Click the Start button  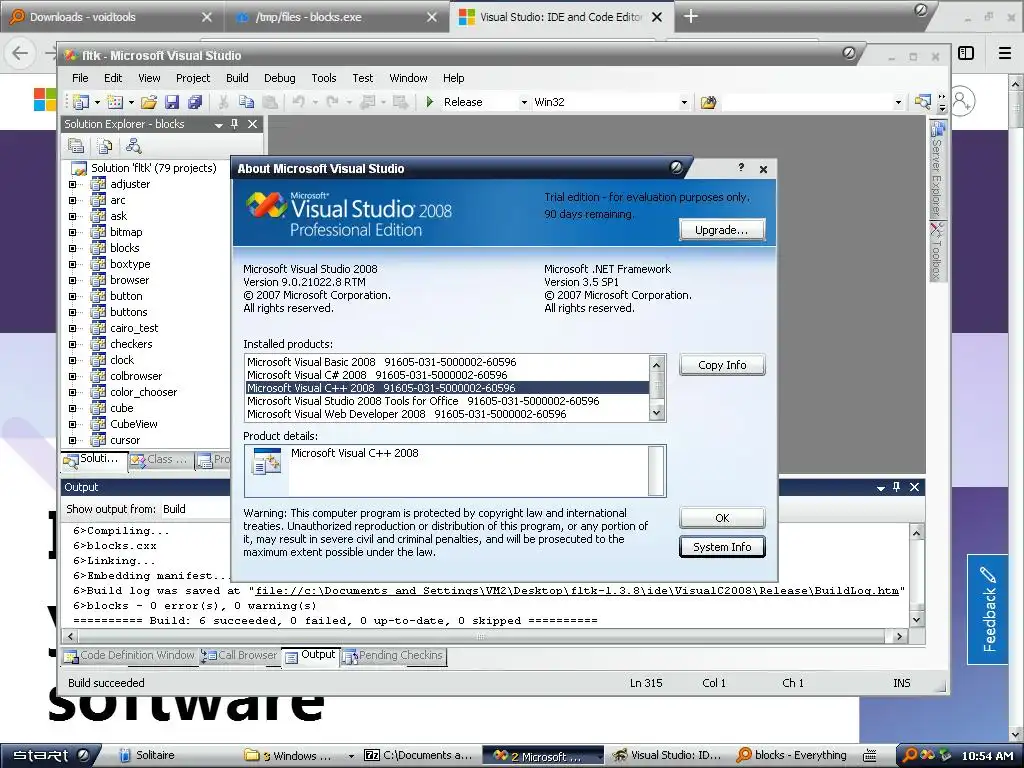[50, 755]
